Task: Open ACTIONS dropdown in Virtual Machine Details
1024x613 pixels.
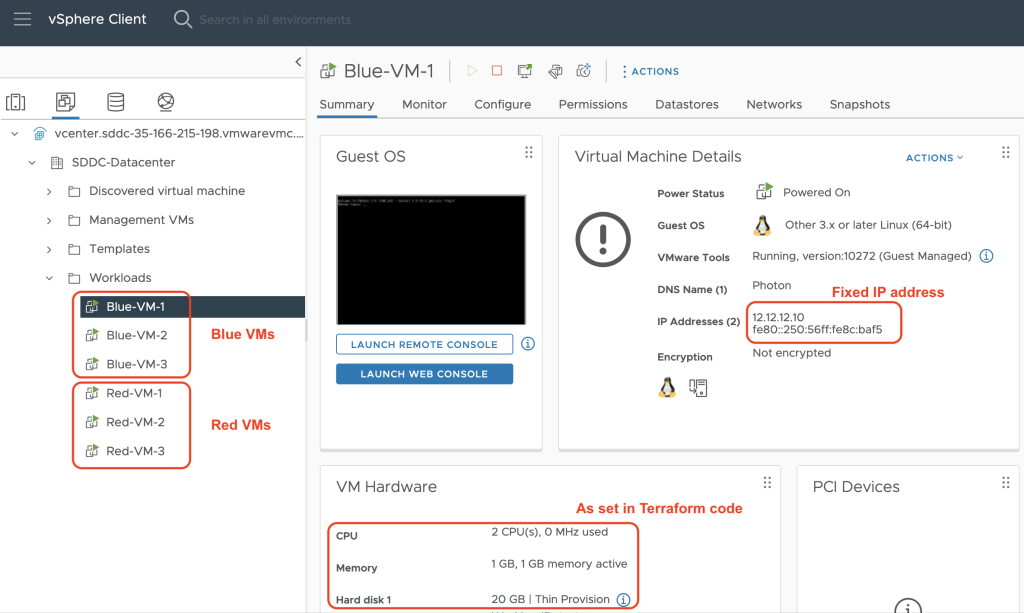Action: pos(935,158)
